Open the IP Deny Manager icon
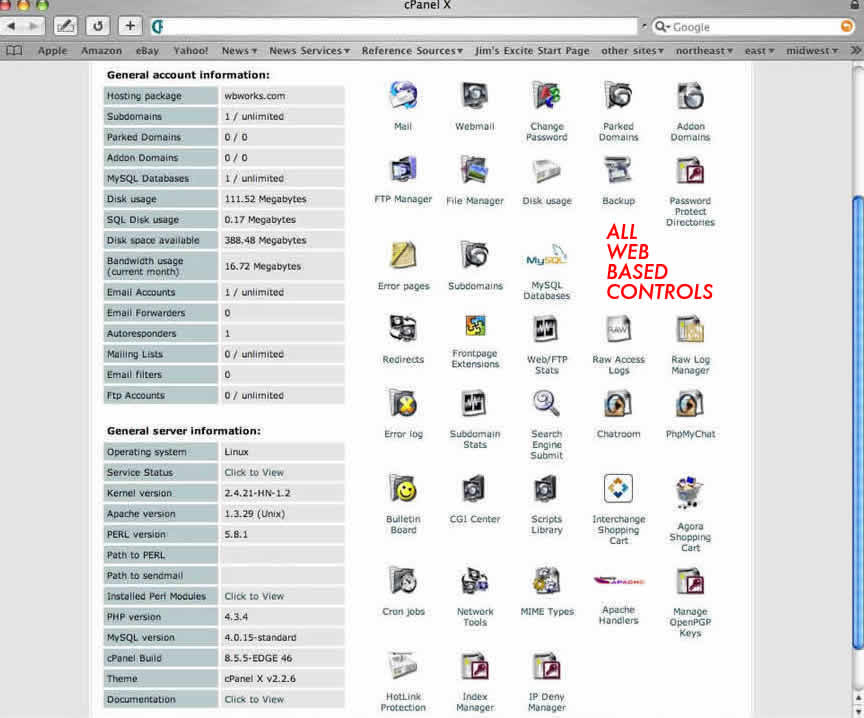Viewport: 864px width, 718px height. (x=547, y=666)
